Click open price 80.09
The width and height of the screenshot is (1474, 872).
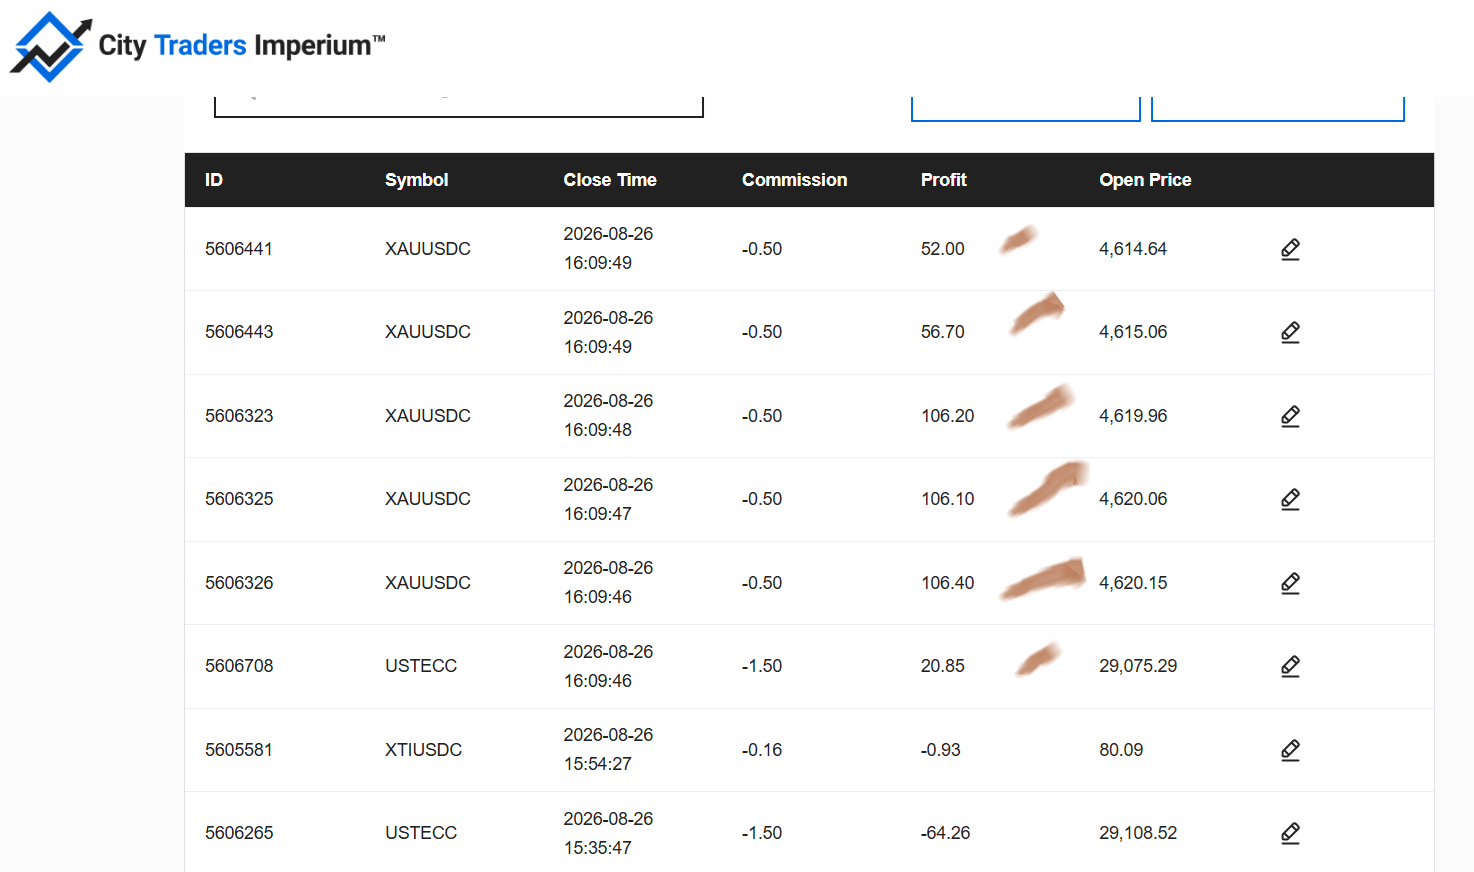coord(1121,750)
